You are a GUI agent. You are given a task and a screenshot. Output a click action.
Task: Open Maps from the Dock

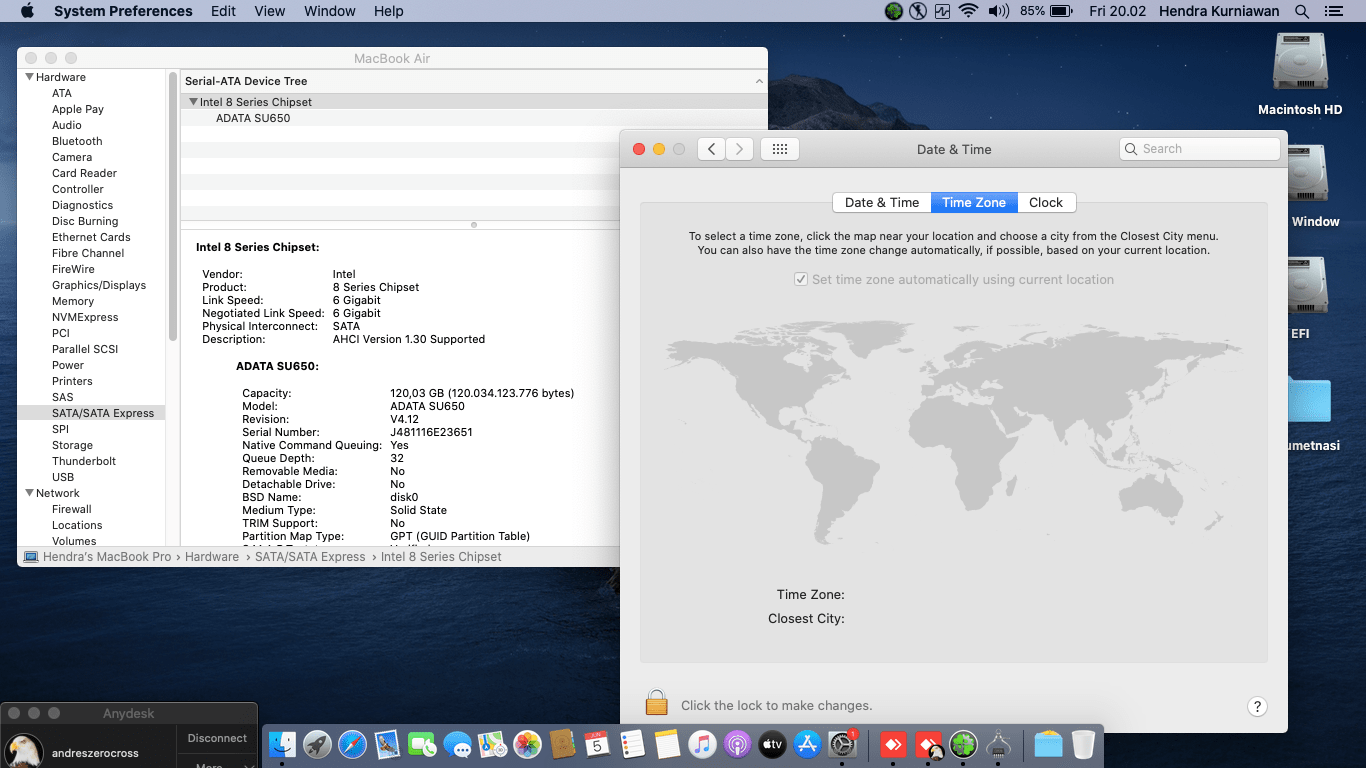pos(493,744)
